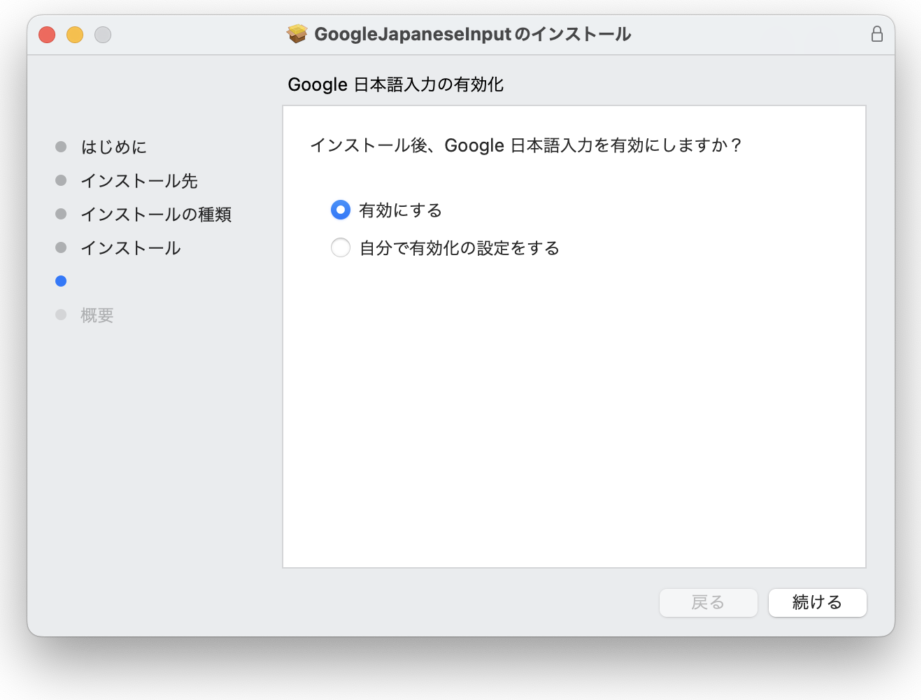Click the blue bullet of the current step
Screen dimensions: 921x700
pyautogui.click(x=61, y=281)
